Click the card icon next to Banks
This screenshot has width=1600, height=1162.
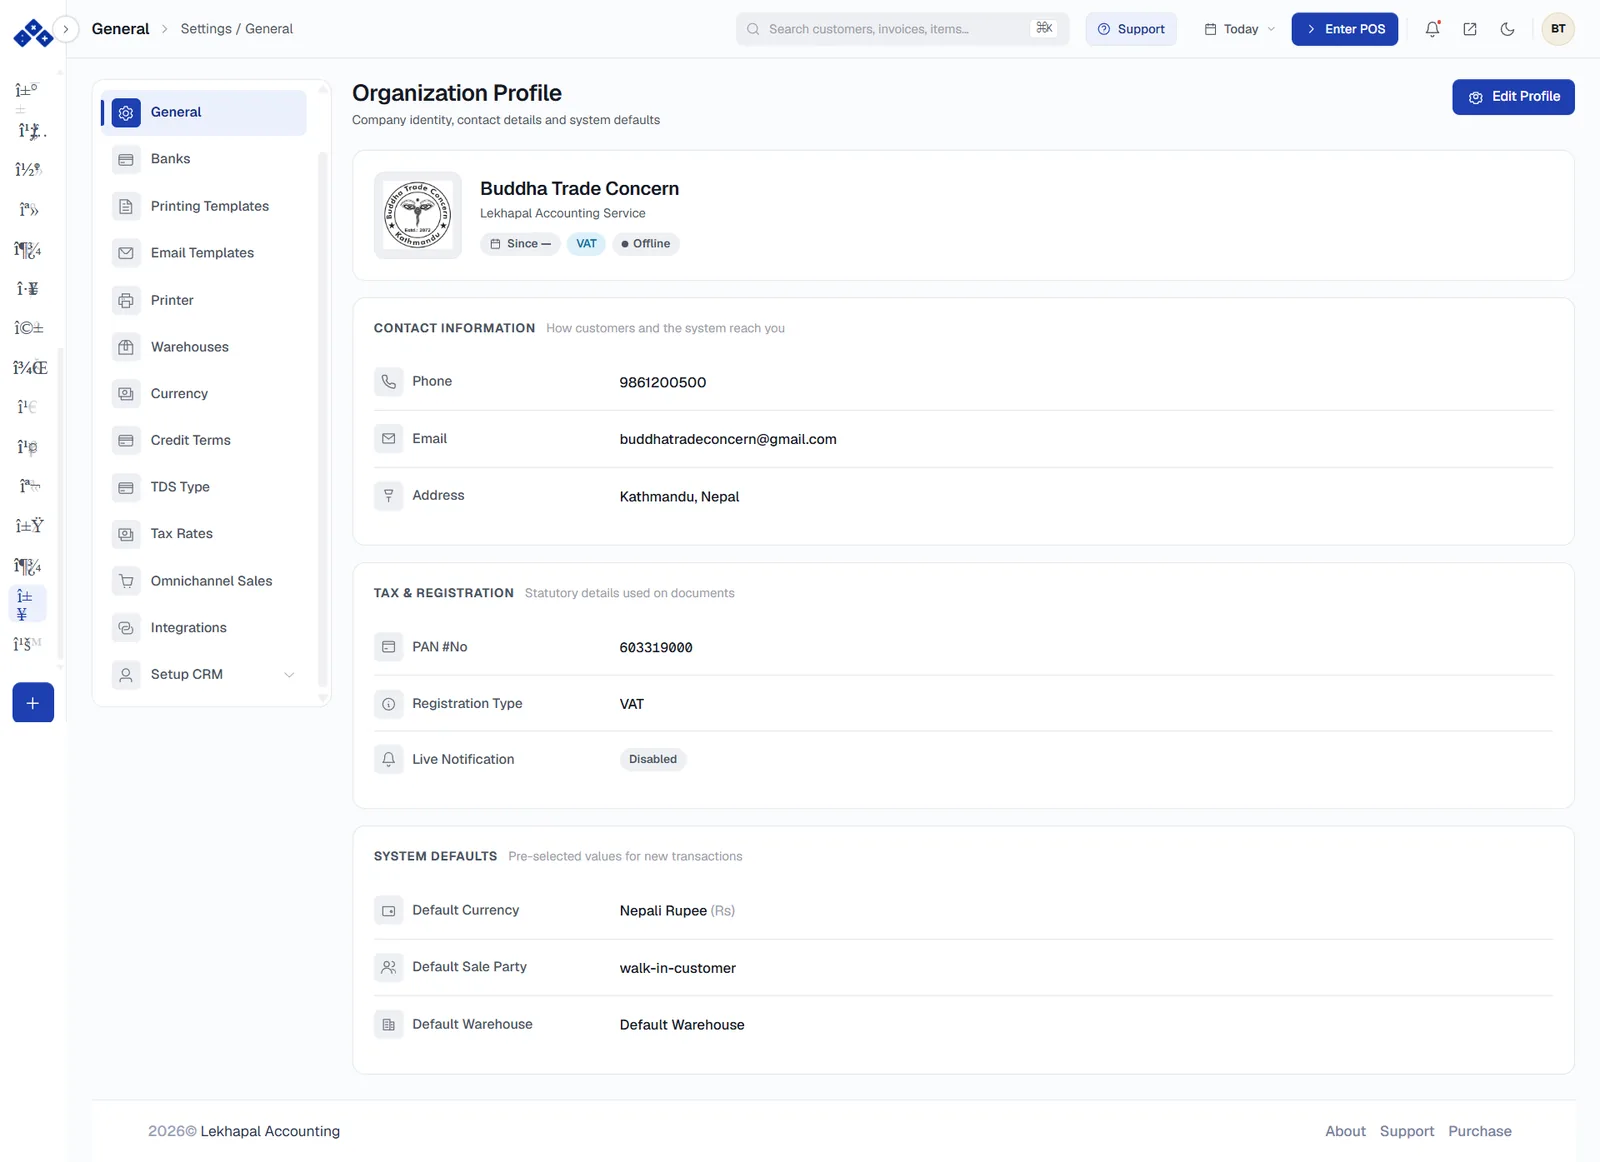(x=126, y=160)
